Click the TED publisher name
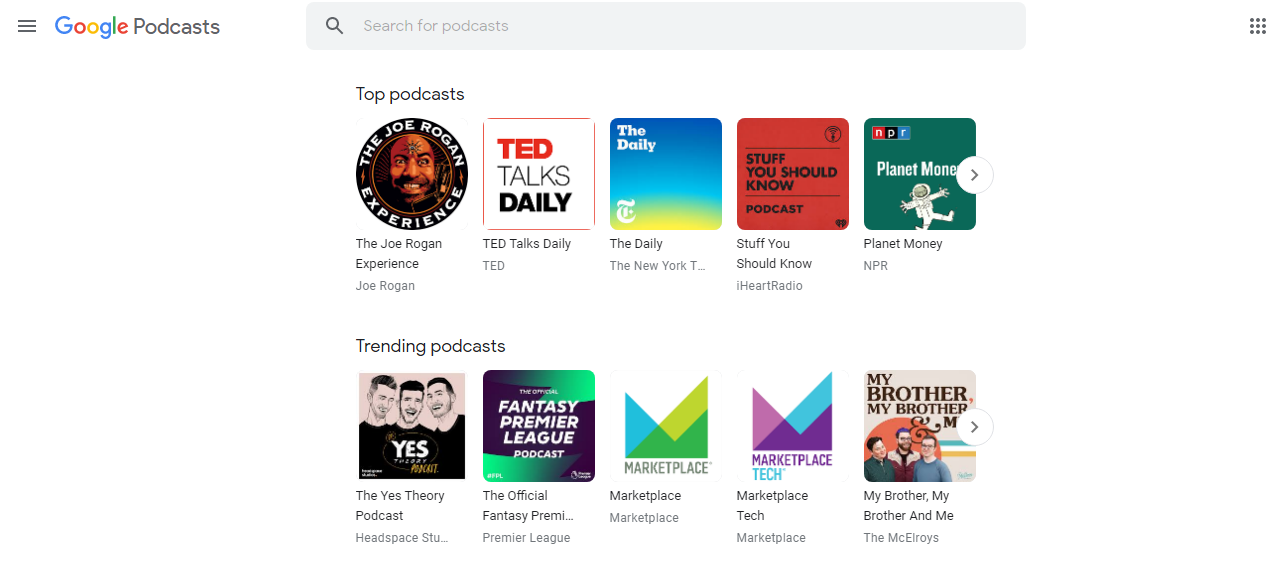 click(494, 266)
